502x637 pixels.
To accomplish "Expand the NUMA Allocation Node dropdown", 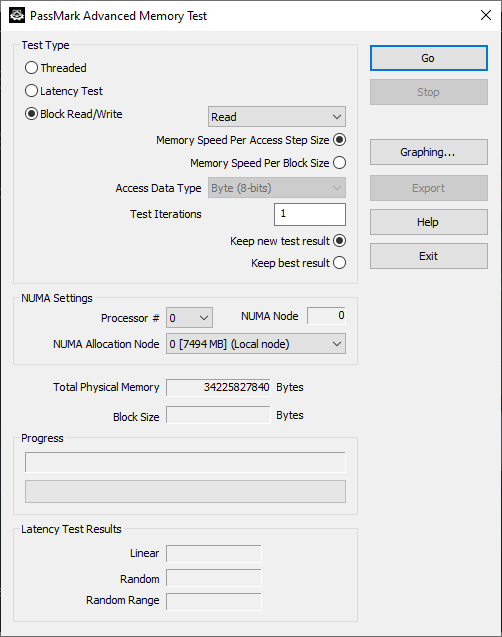I will point(255,344).
